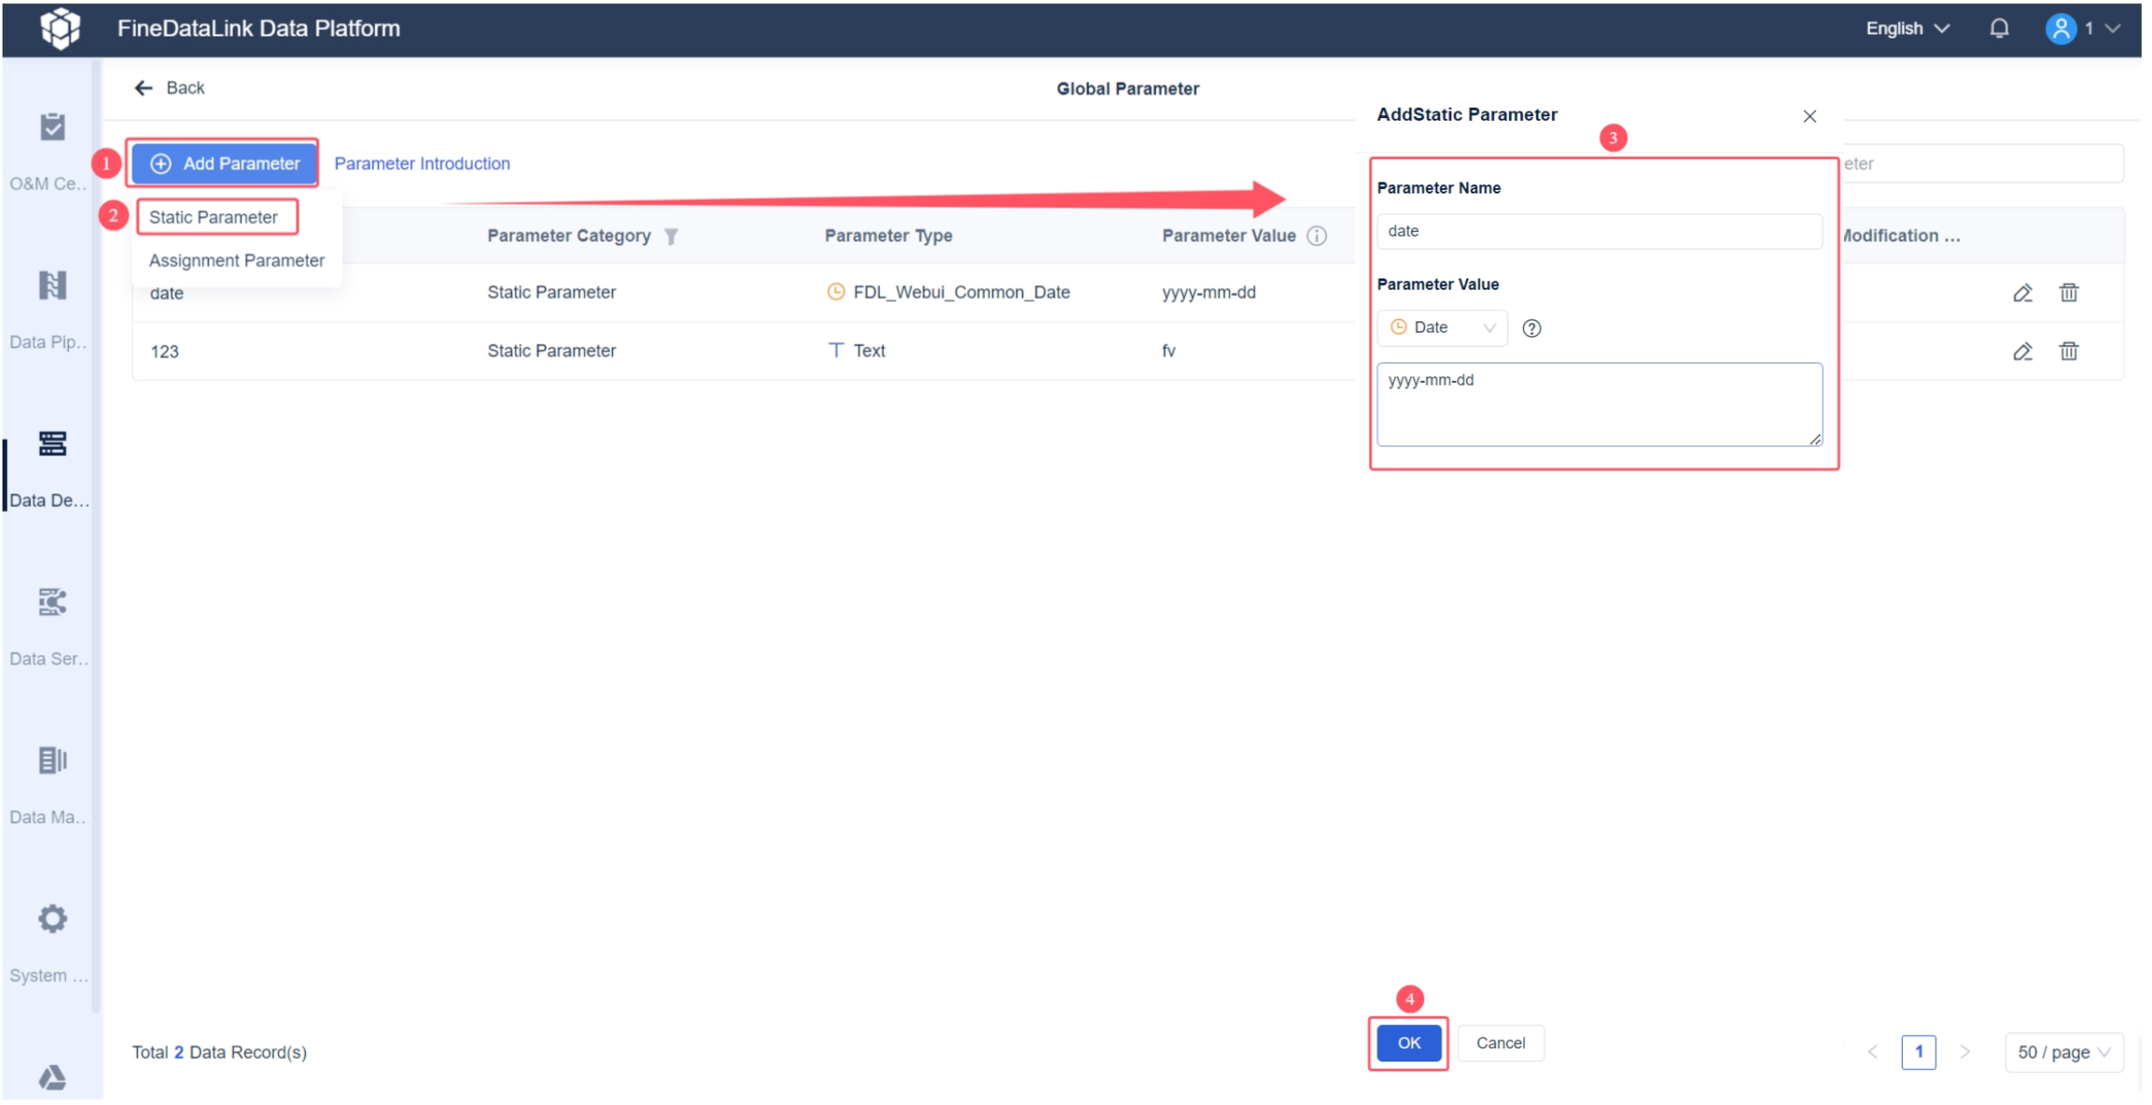This screenshot has width=2152, height=1105.
Task: Open the O&M Center sidebar icon
Action: (52, 127)
